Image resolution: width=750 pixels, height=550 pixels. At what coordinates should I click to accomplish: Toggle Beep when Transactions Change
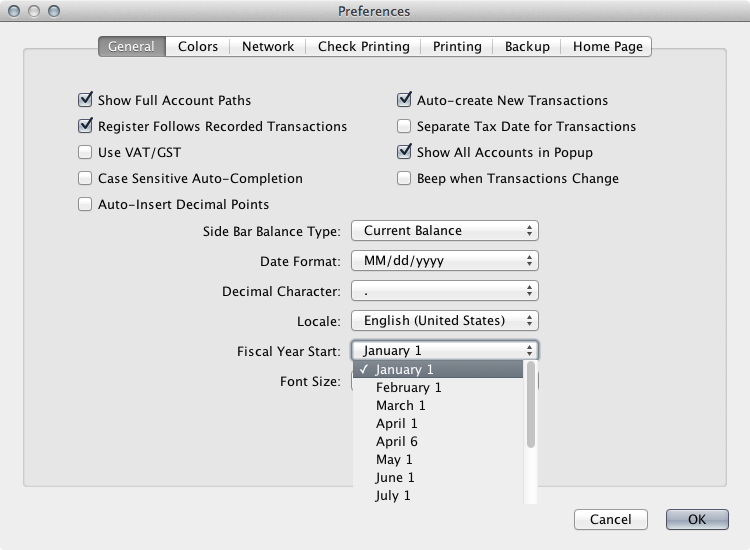(x=404, y=179)
